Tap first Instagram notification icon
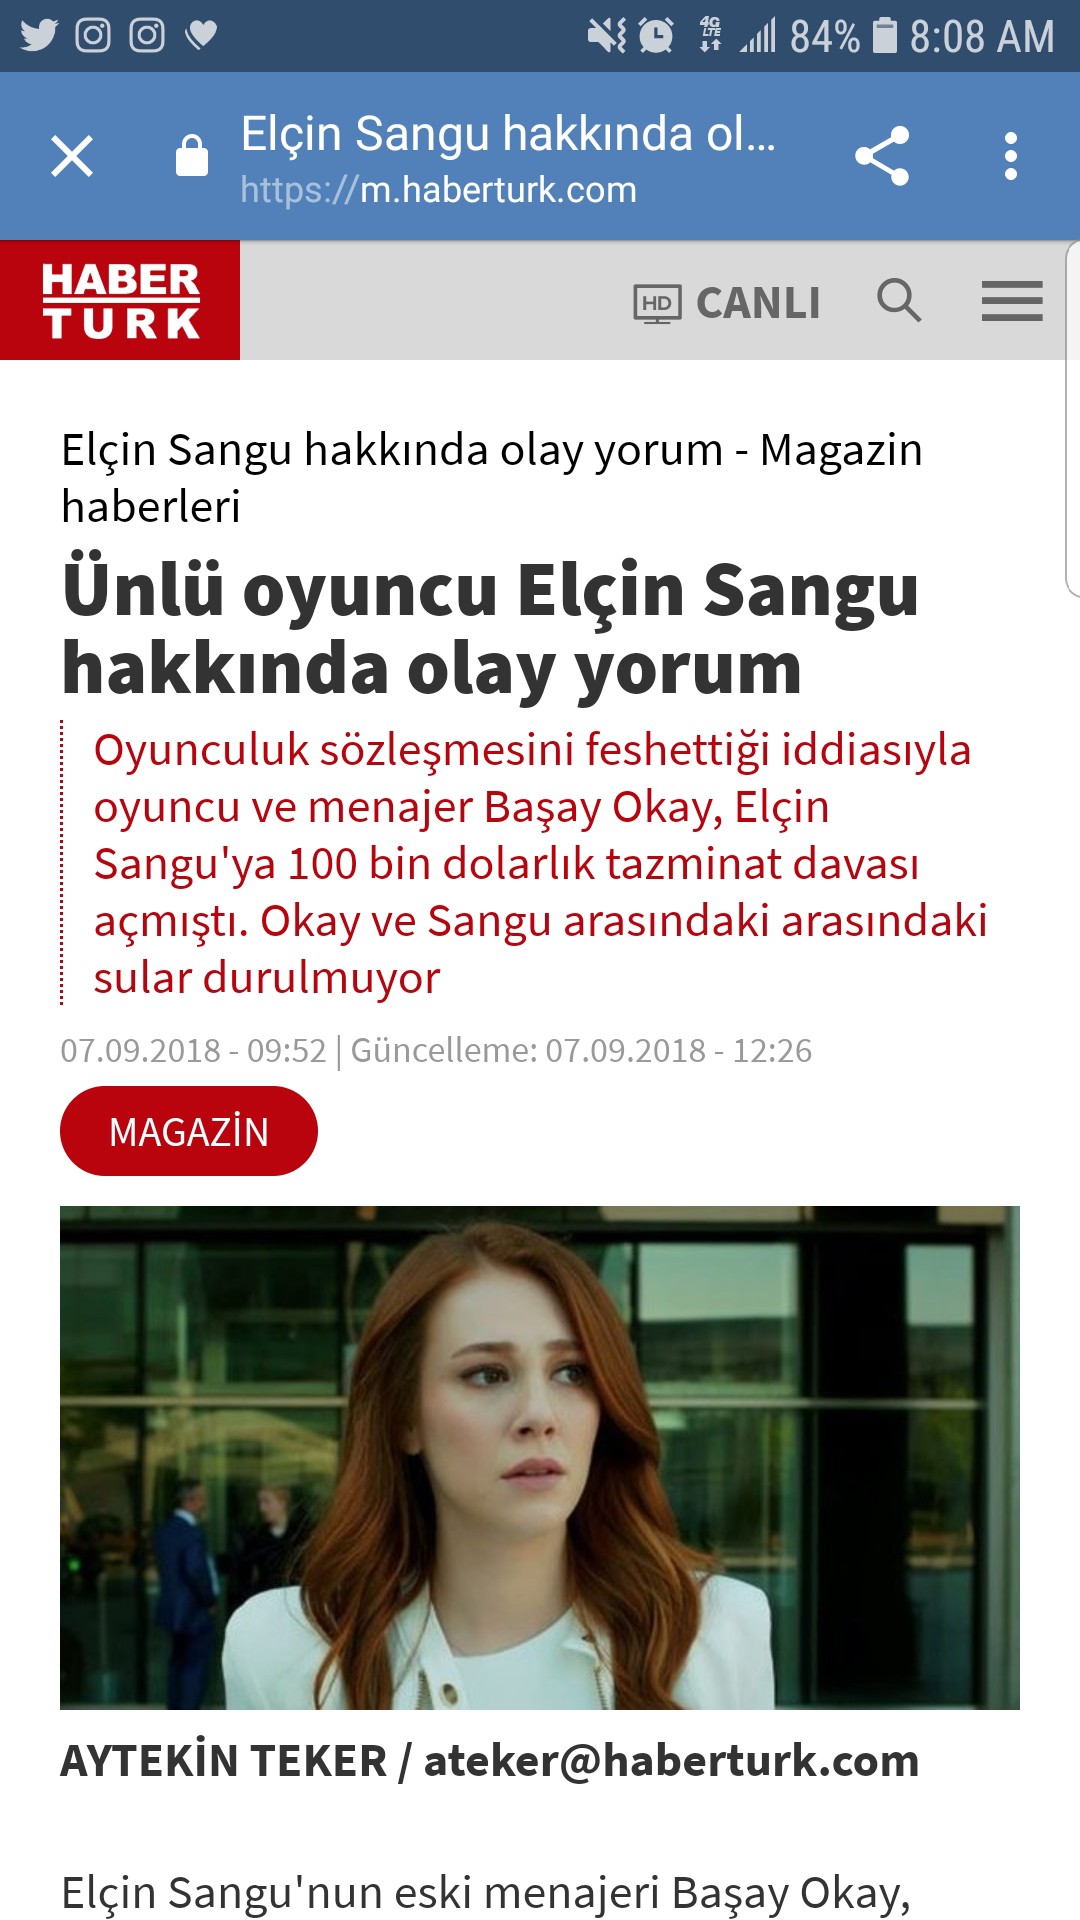The width and height of the screenshot is (1080, 1920). [x=93, y=36]
